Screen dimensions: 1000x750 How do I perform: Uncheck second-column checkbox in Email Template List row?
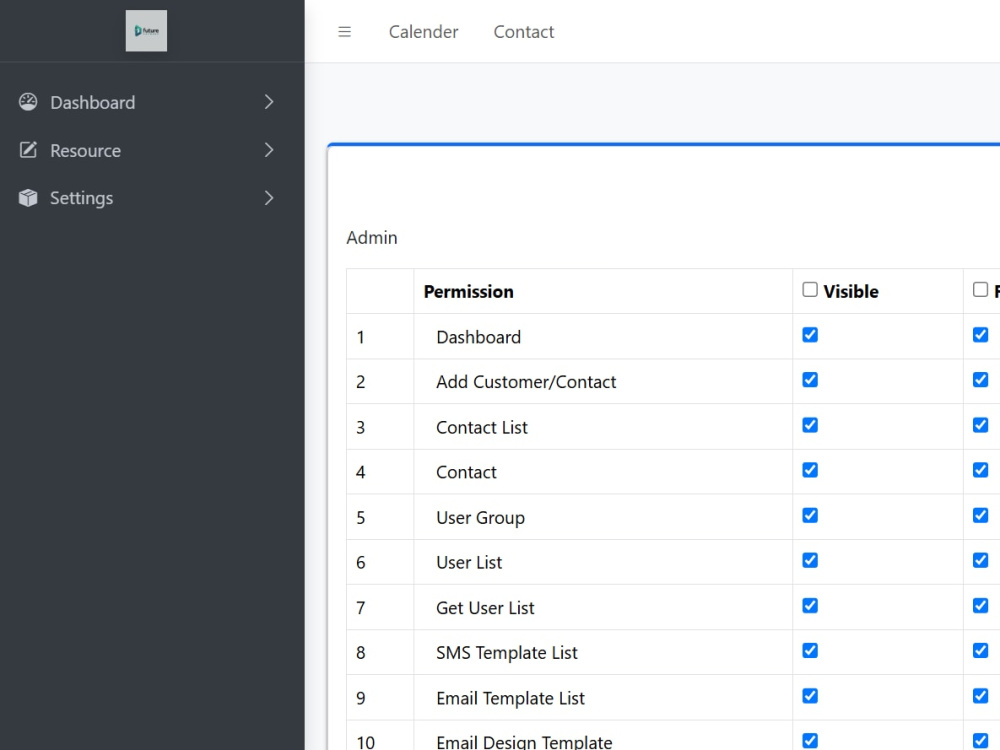980,696
